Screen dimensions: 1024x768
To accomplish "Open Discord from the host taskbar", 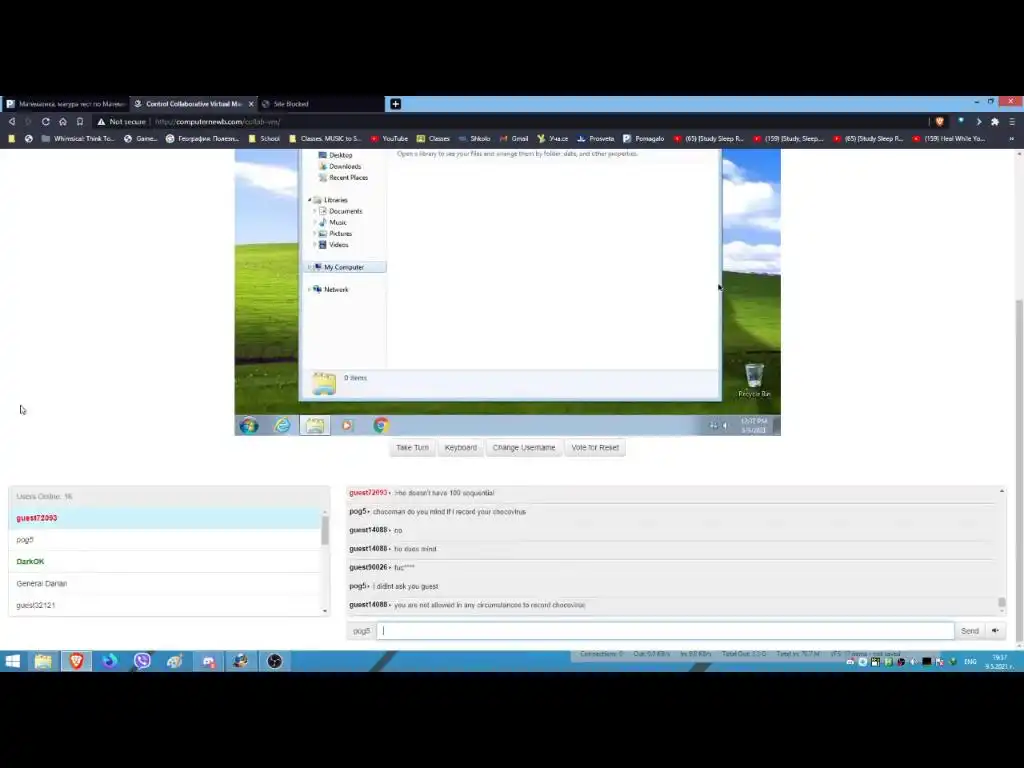I will [208, 661].
